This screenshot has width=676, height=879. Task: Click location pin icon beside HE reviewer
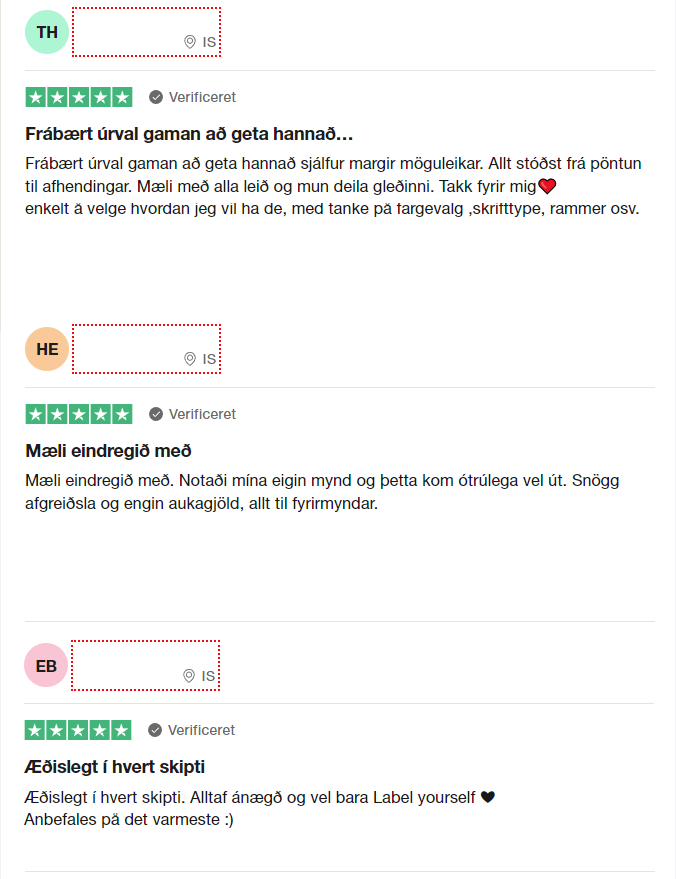[x=190, y=359]
